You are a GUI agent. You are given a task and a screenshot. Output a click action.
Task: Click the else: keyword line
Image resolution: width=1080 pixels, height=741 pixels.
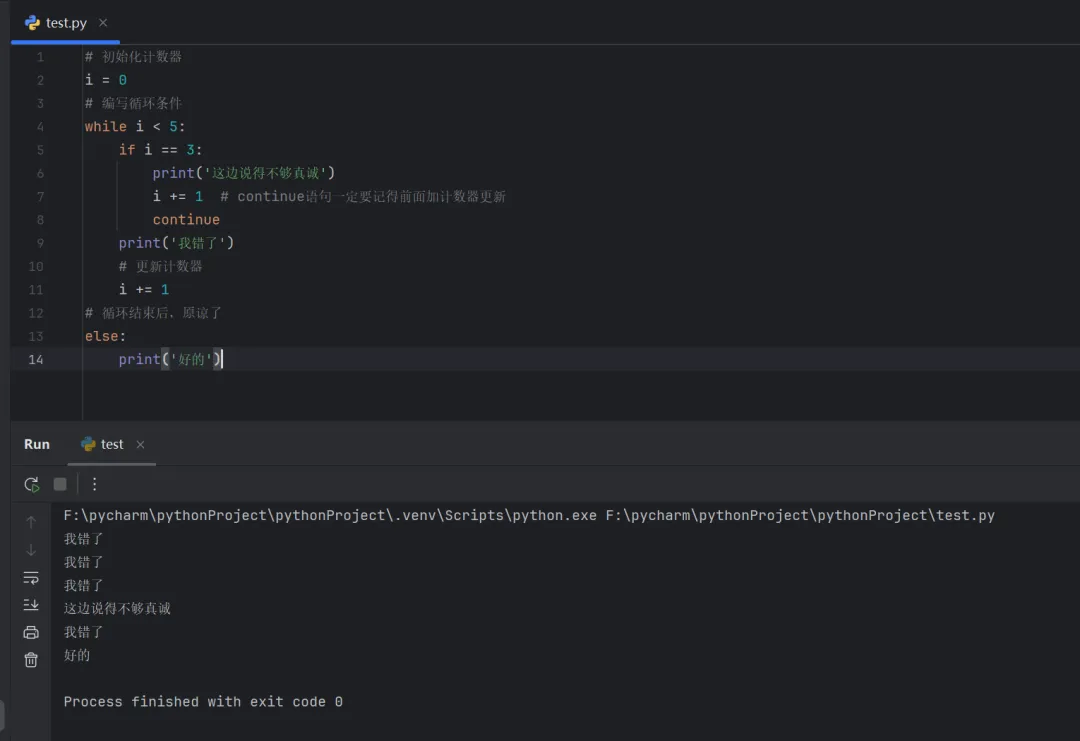point(105,336)
